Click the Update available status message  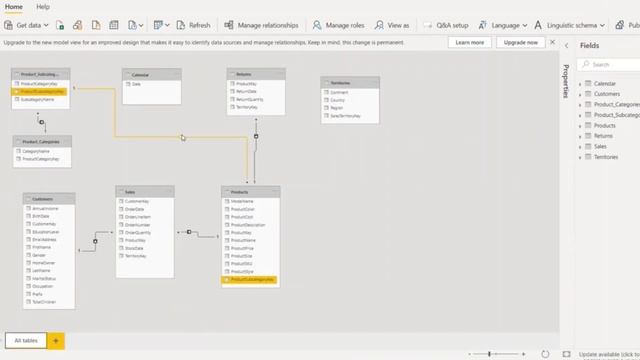(609, 354)
